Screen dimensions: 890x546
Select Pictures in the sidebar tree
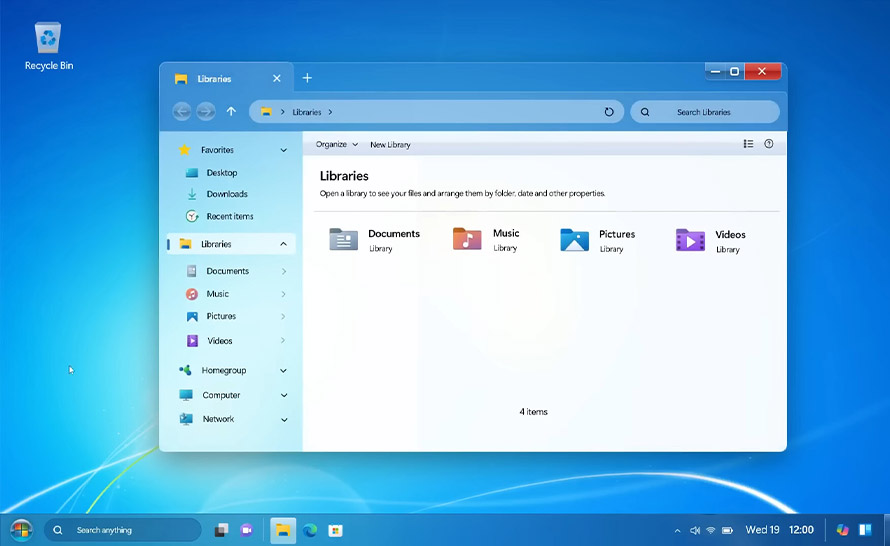221,316
